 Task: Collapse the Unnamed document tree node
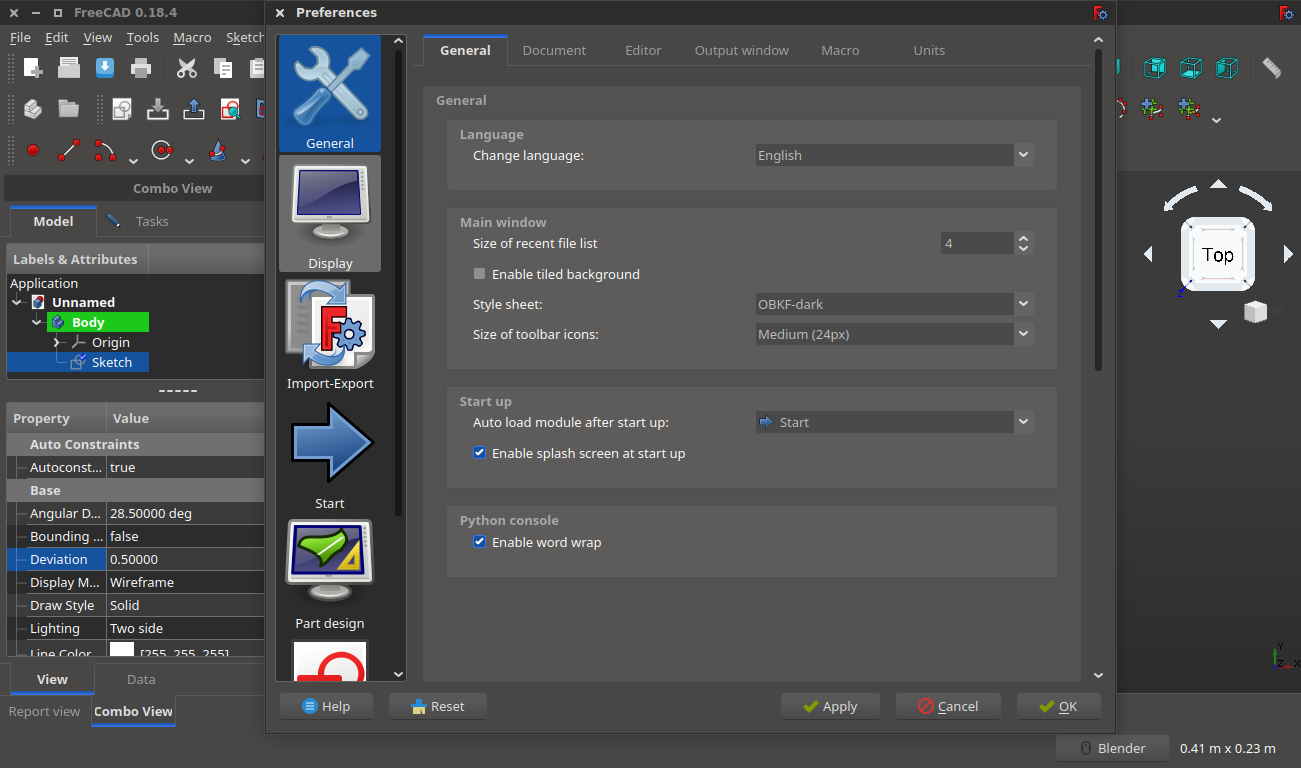[17, 302]
